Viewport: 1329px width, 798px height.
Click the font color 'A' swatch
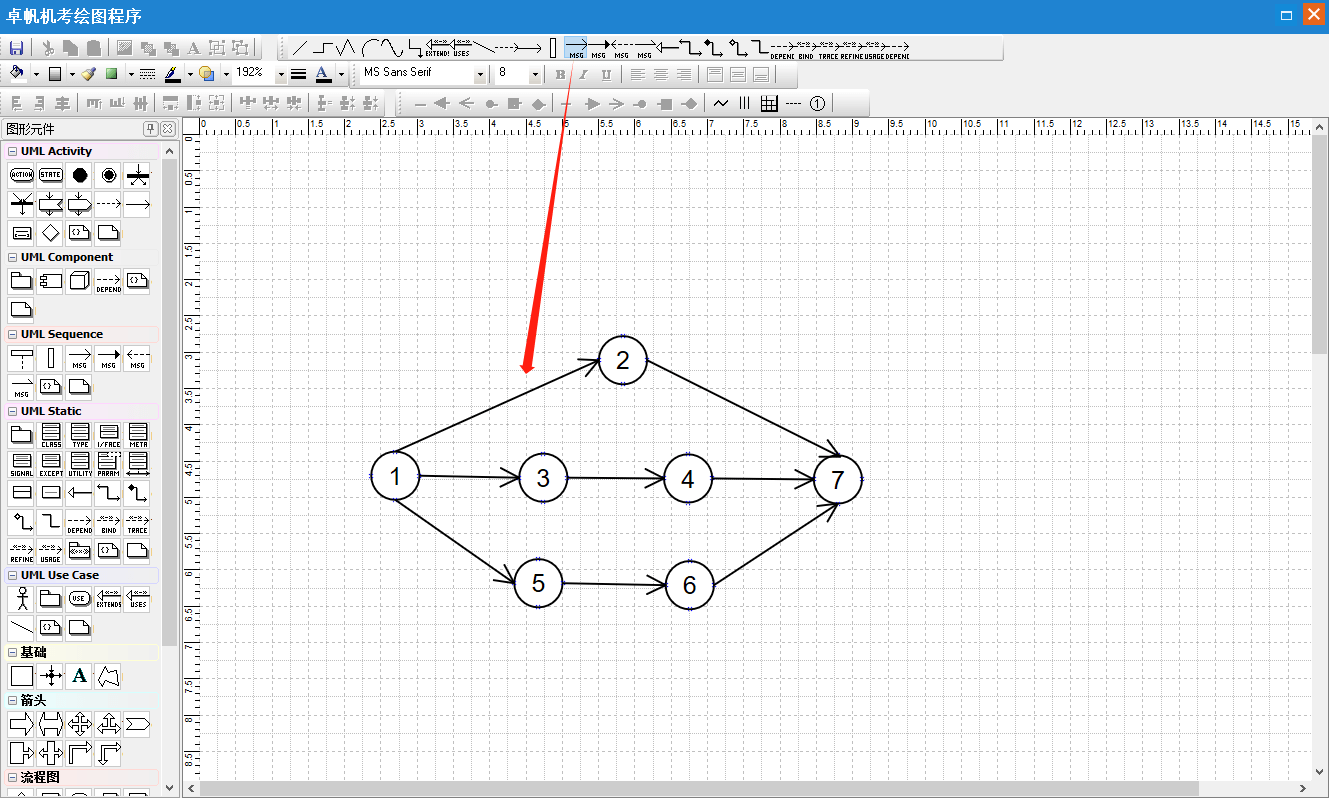tap(322, 74)
